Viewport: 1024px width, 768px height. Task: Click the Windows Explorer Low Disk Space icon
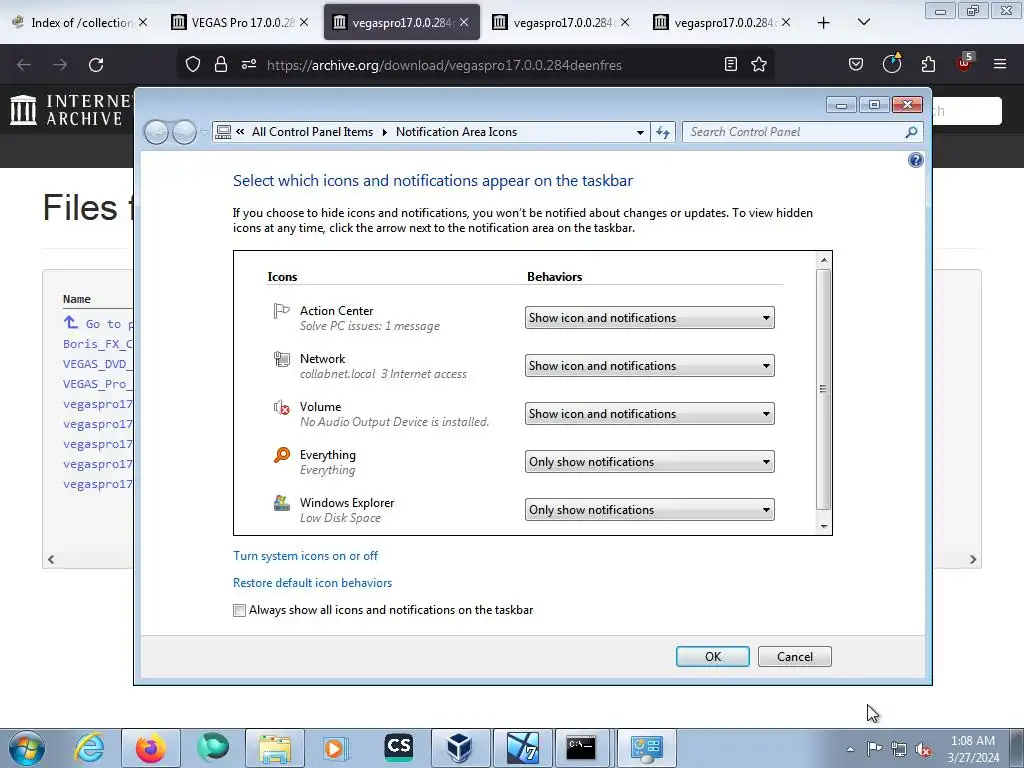click(x=281, y=503)
